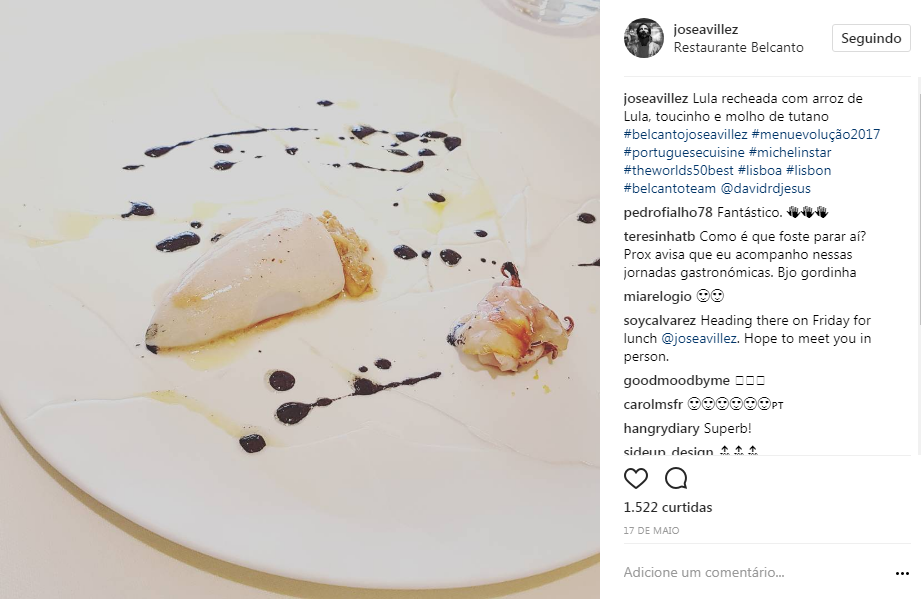The image size is (921, 599).
Task: Click the Adicione um comentário input field
Action: pyautogui.click(x=755, y=573)
